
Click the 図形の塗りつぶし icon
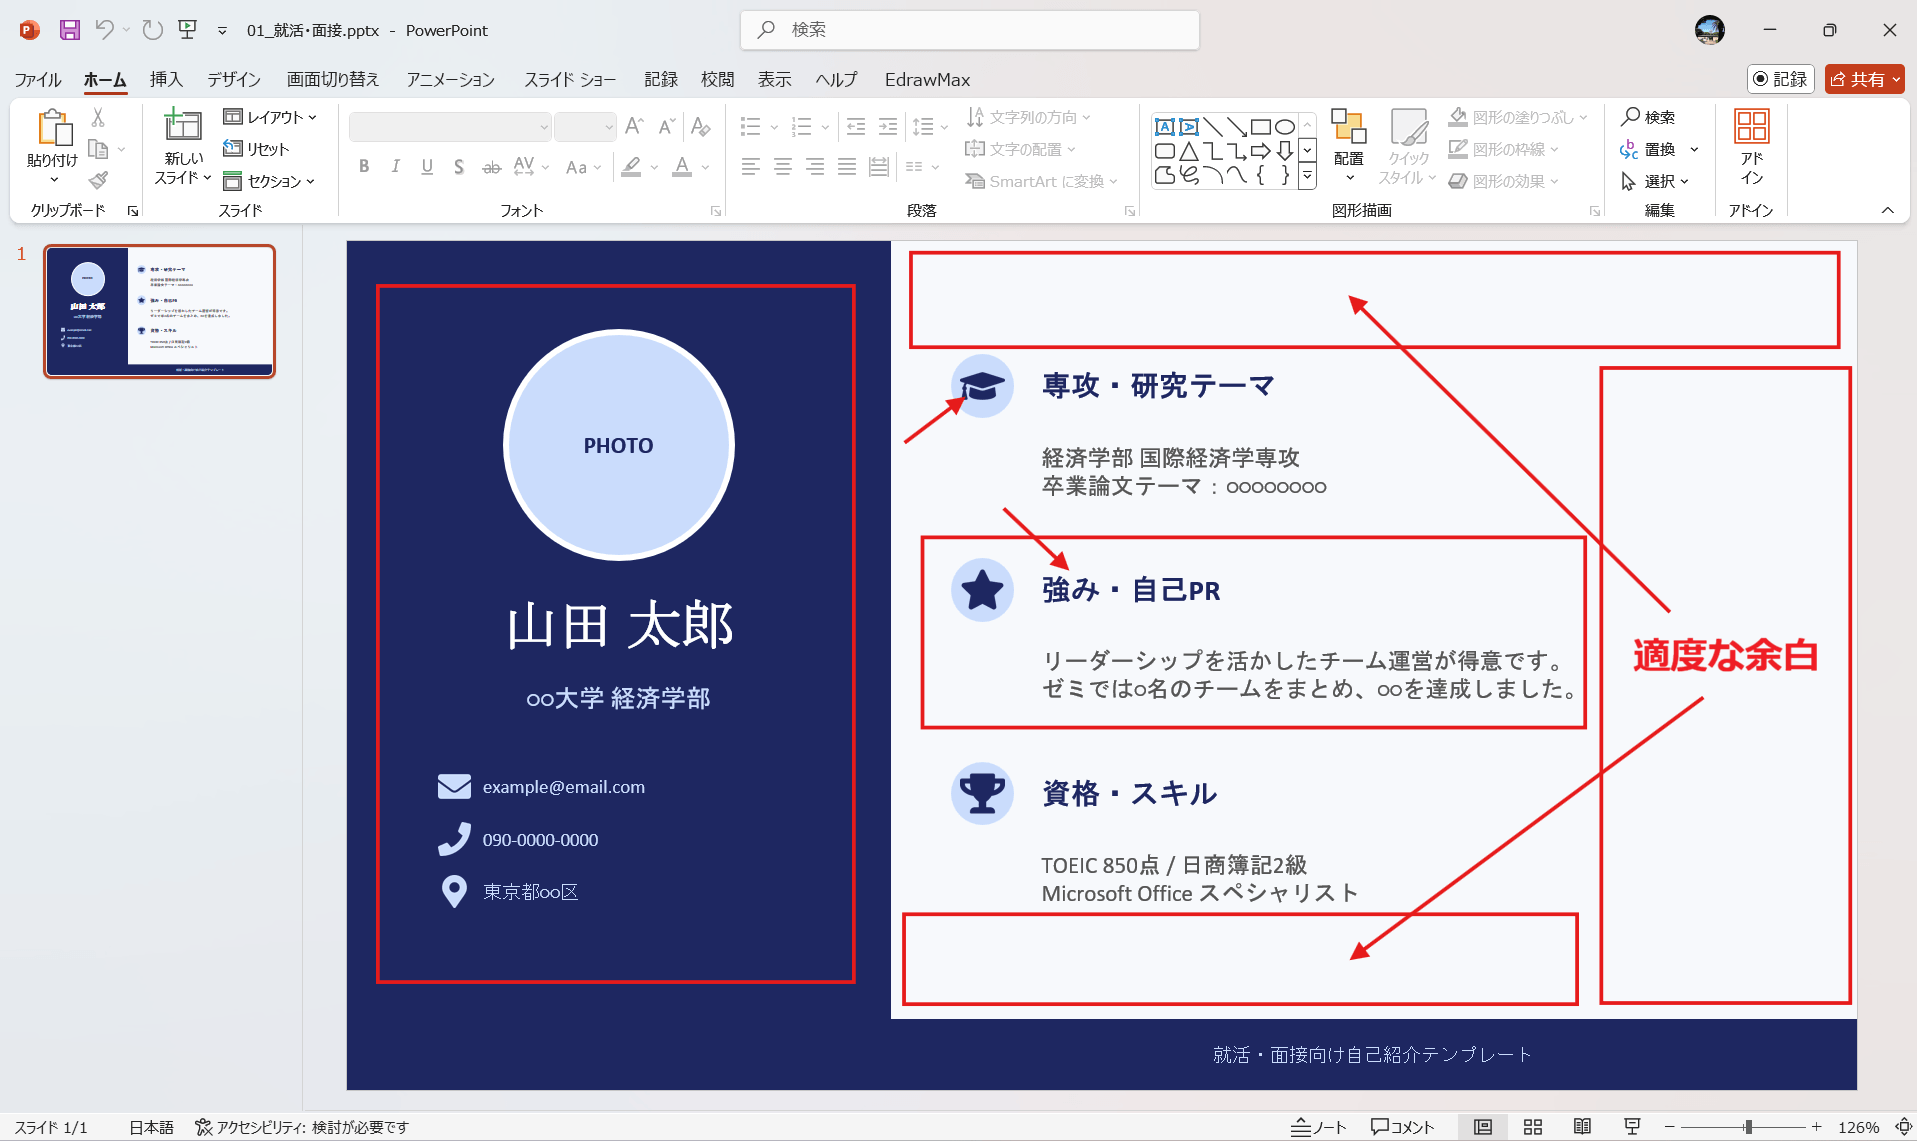1459,117
